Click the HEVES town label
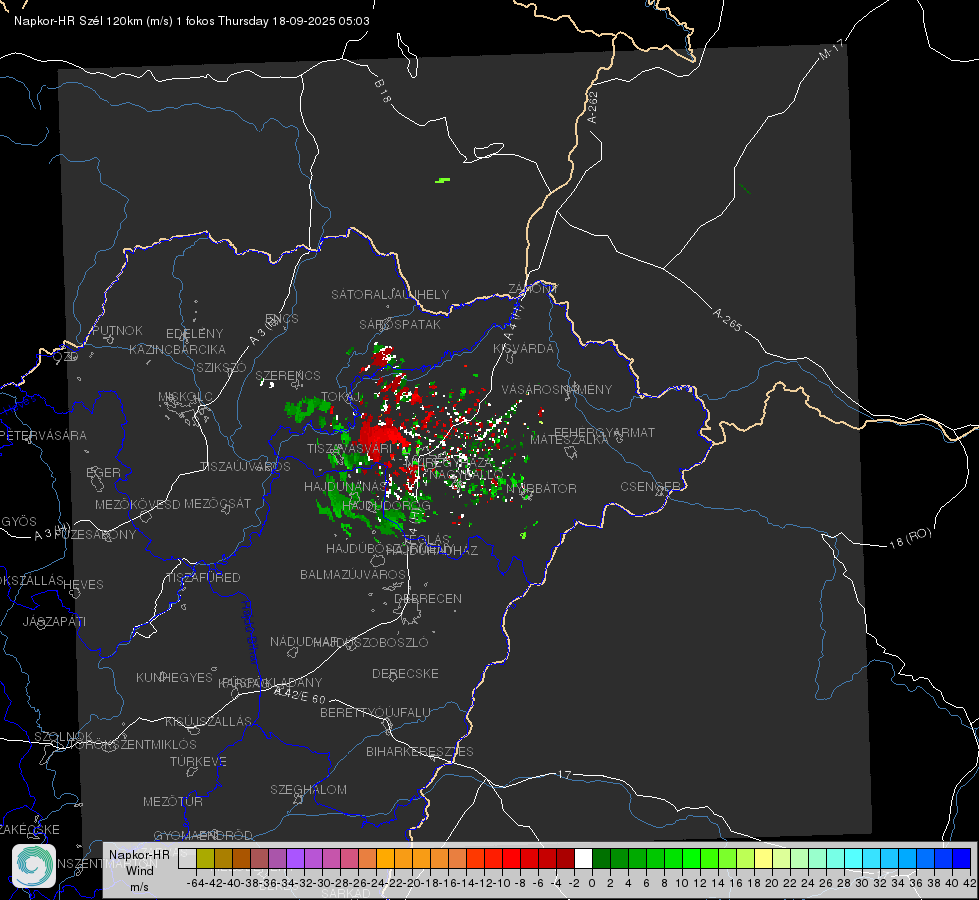Screen dimensions: 979x900 (83, 585)
